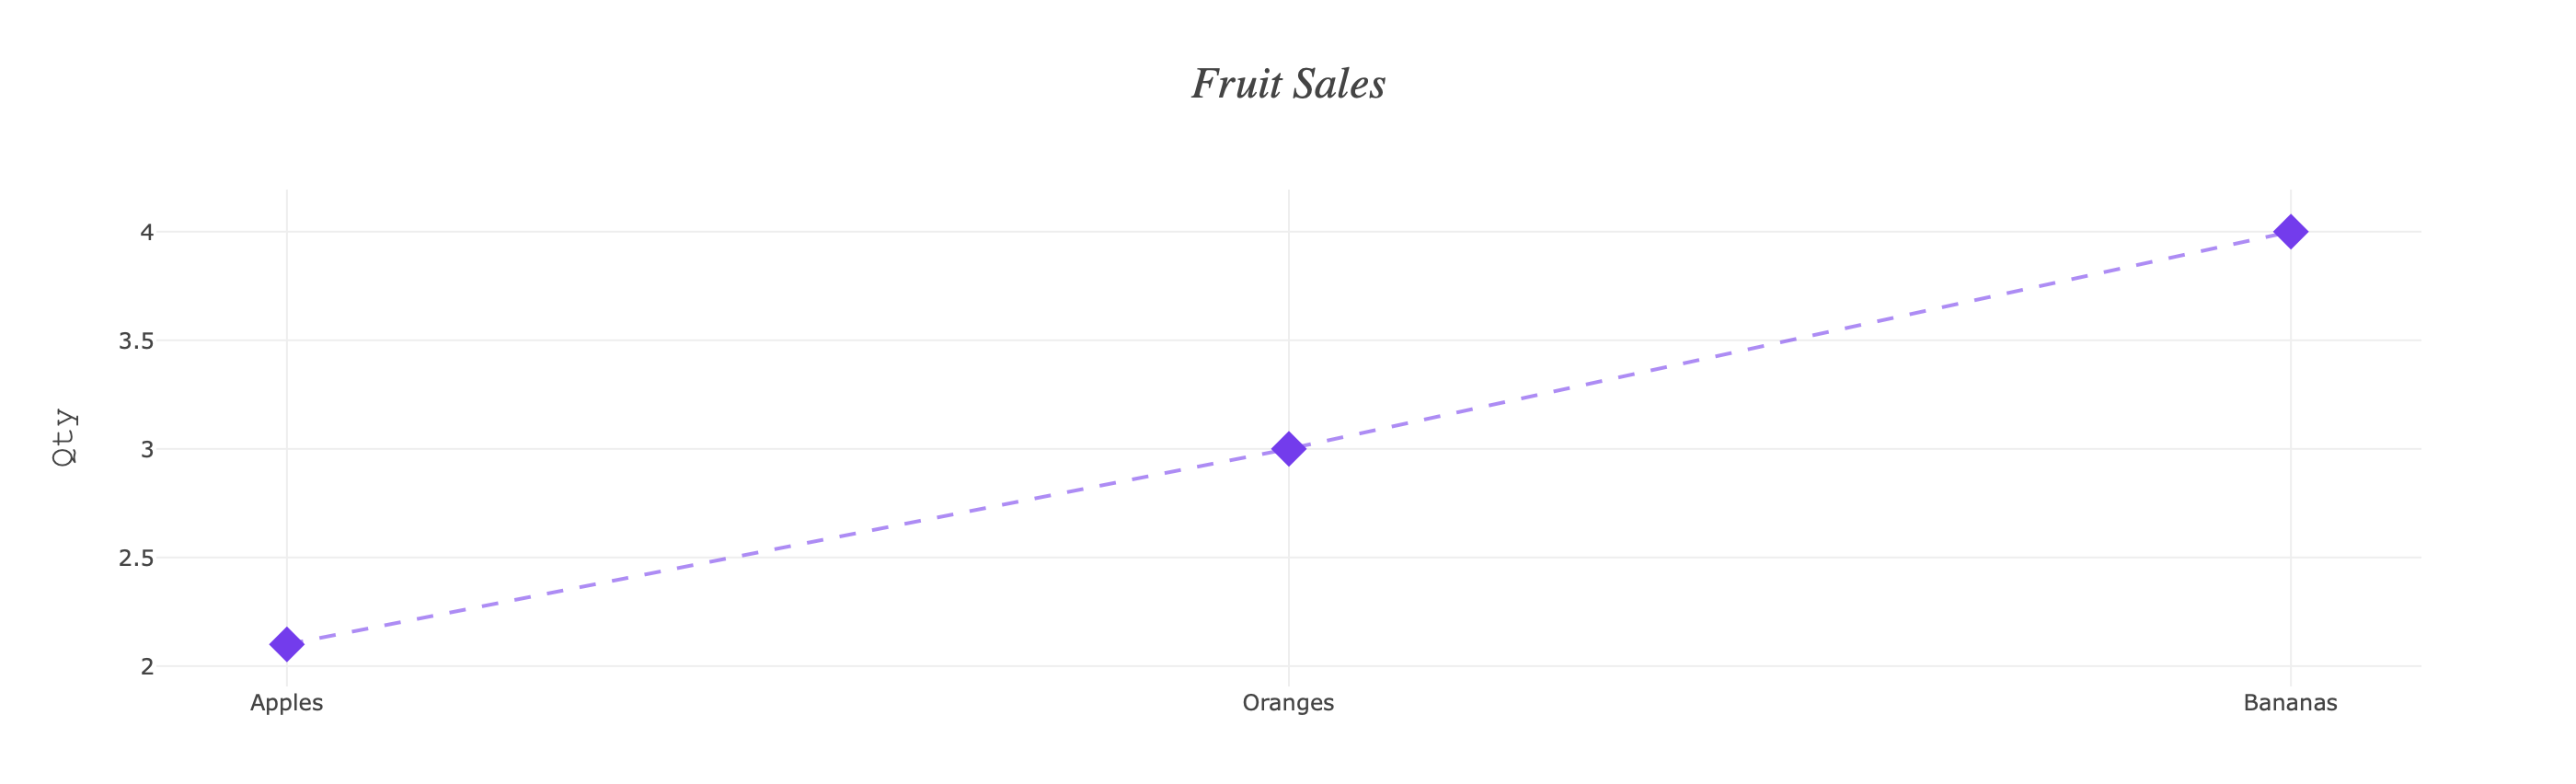This screenshot has height=784, width=2576.
Task: Click dashed line between Oranges and Bananas
Action: click(1790, 340)
